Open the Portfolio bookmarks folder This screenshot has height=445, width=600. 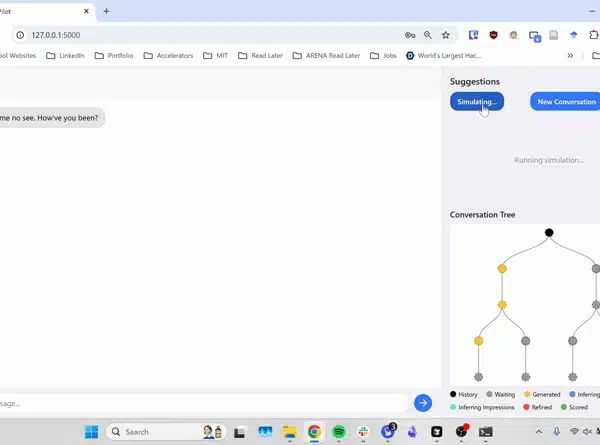coord(114,55)
